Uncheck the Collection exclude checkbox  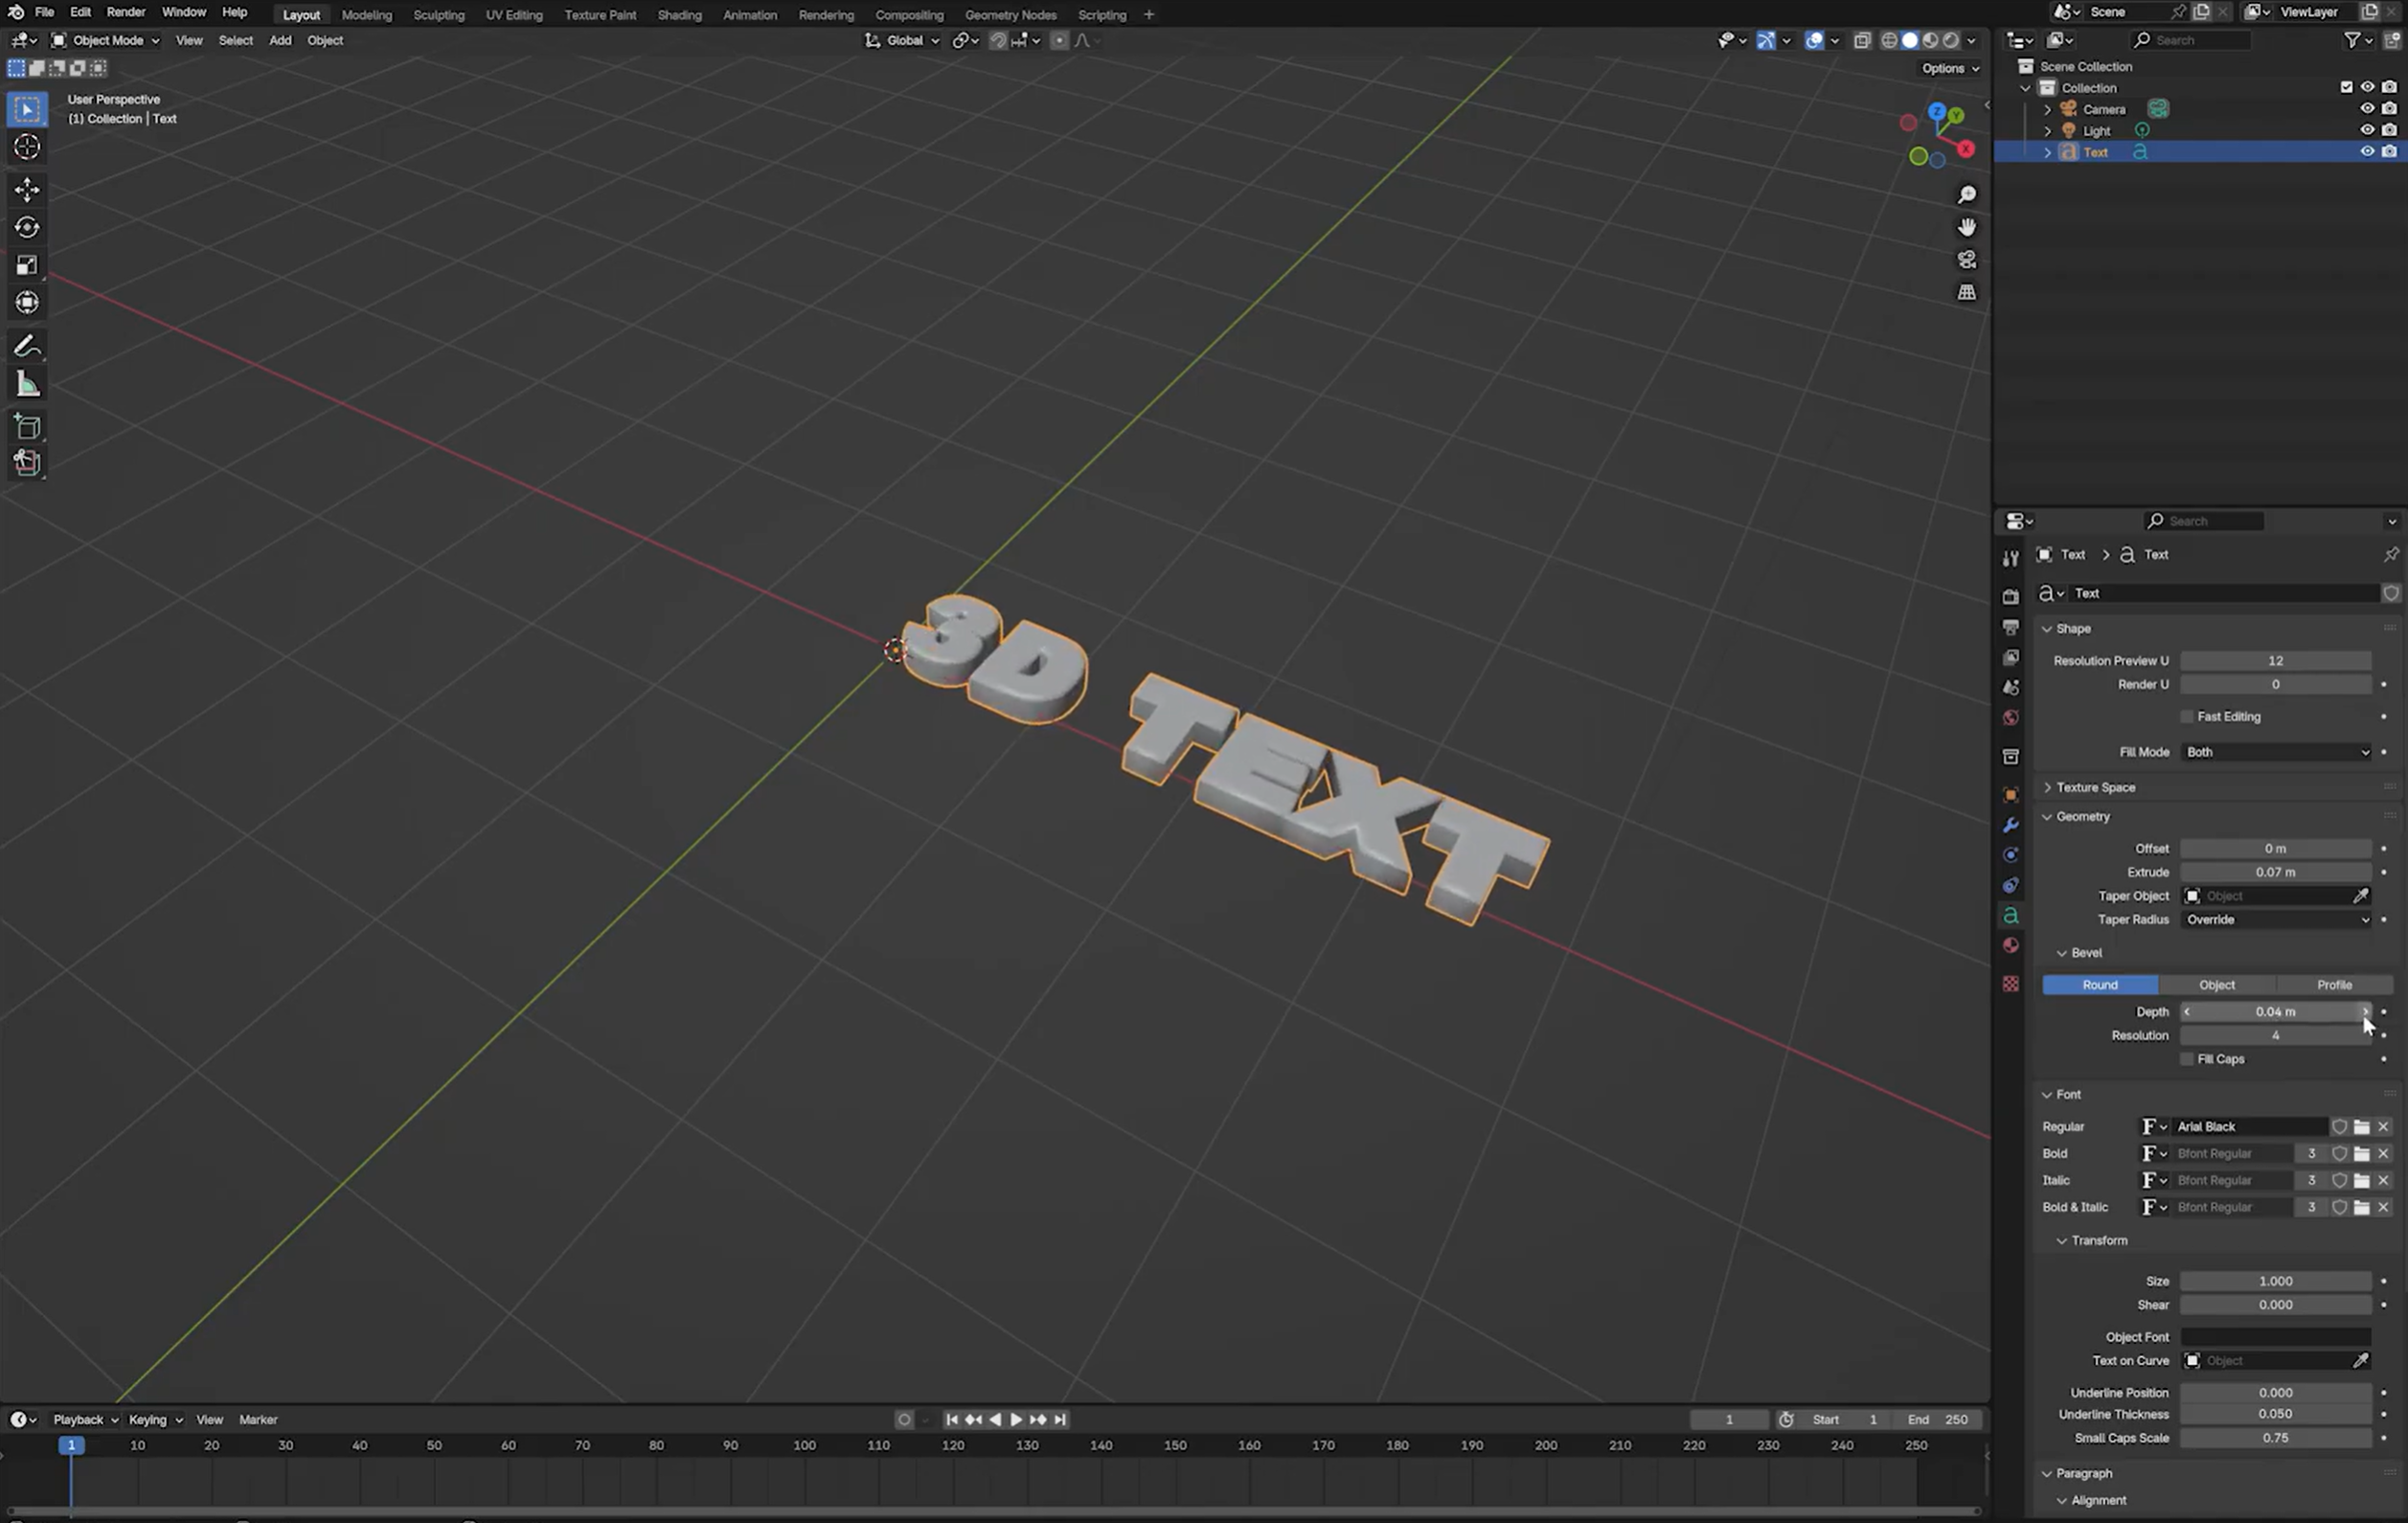pyautogui.click(x=2346, y=87)
